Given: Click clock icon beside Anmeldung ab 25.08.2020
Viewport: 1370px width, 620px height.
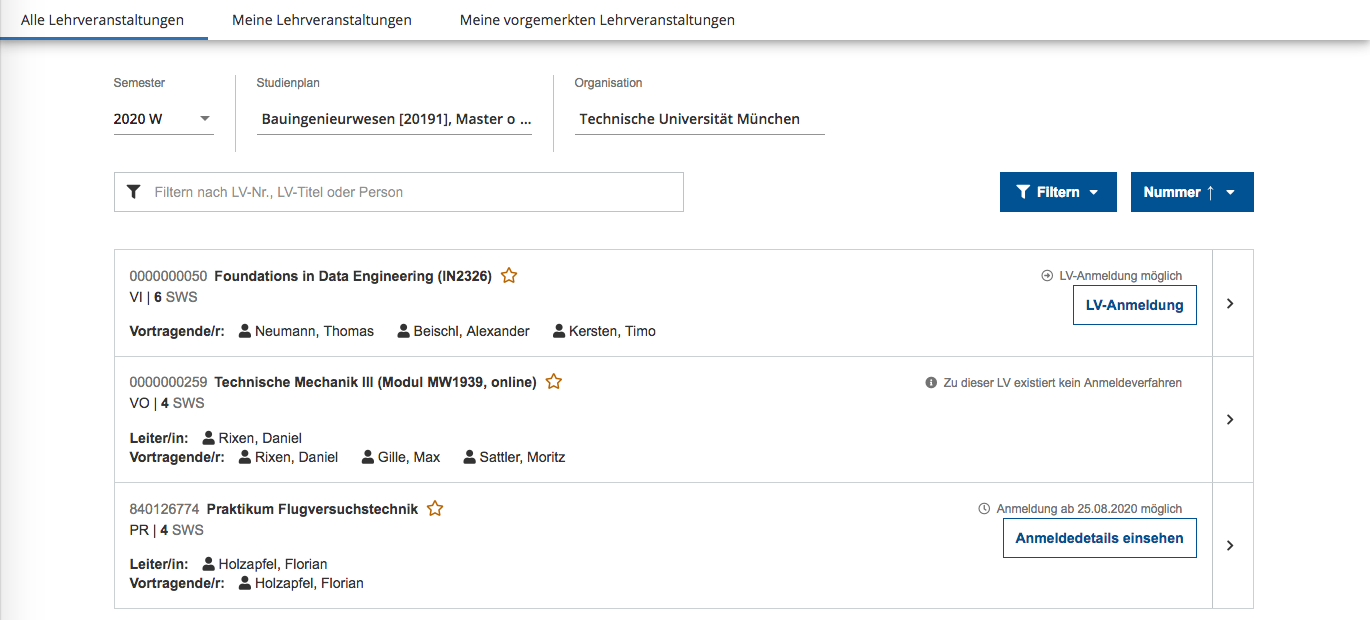Looking at the screenshot, I should click(984, 508).
